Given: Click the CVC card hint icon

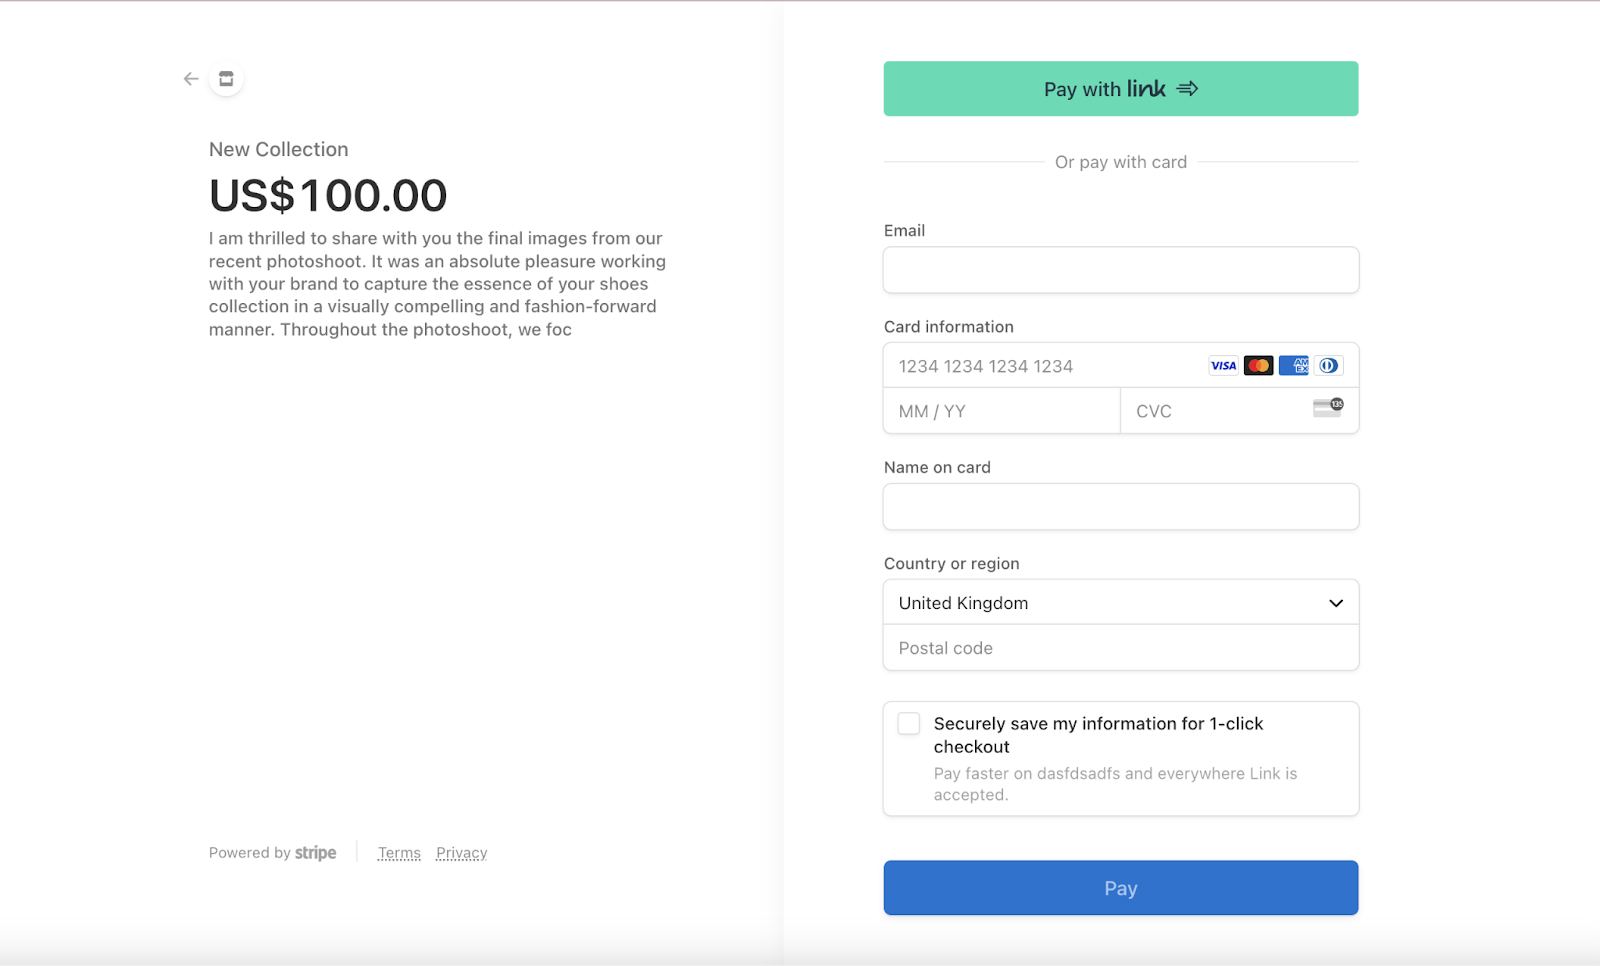Looking at the screenshot, I should click(x=1328, y=408).
